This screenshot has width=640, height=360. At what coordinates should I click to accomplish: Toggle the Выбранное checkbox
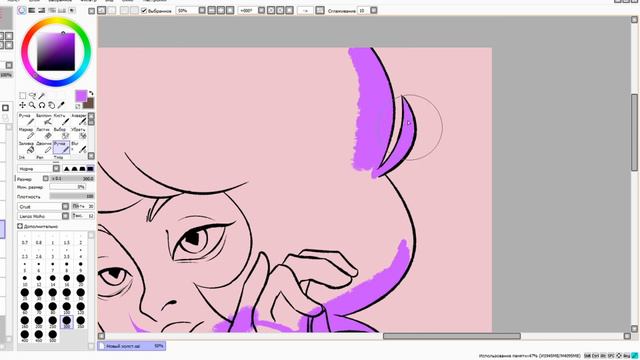coord(144,11)
